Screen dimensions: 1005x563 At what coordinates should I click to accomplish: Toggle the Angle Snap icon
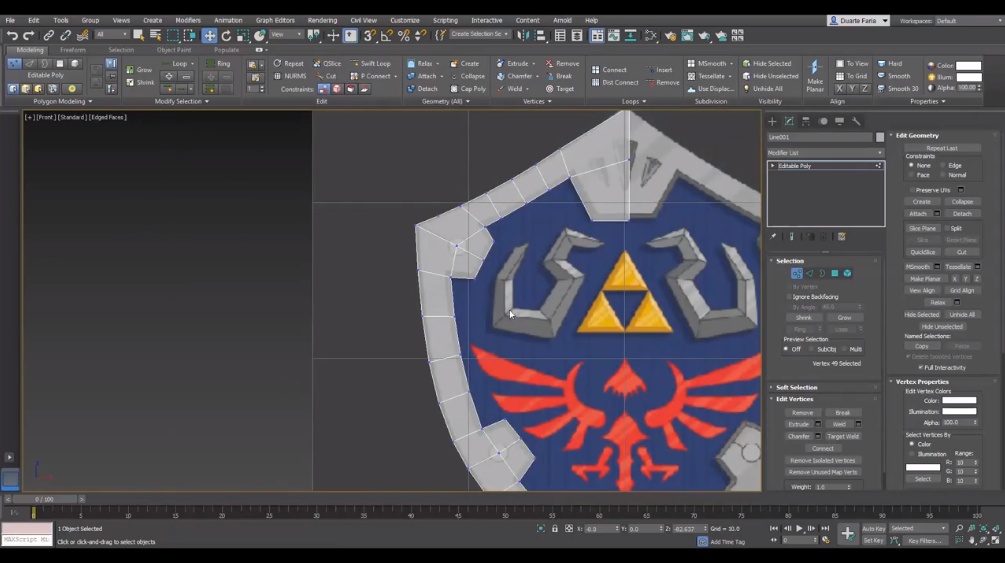[386, 36]
